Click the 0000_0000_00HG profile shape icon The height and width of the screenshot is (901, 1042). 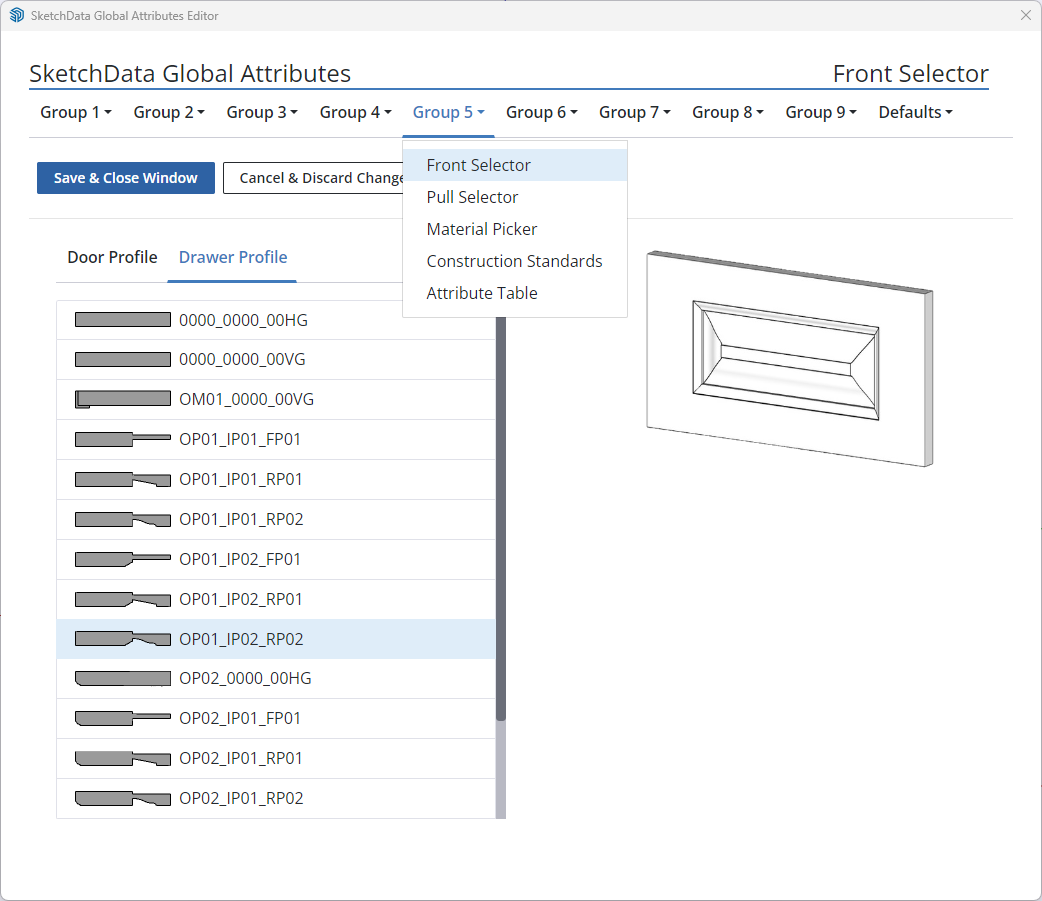pos(122,319)
